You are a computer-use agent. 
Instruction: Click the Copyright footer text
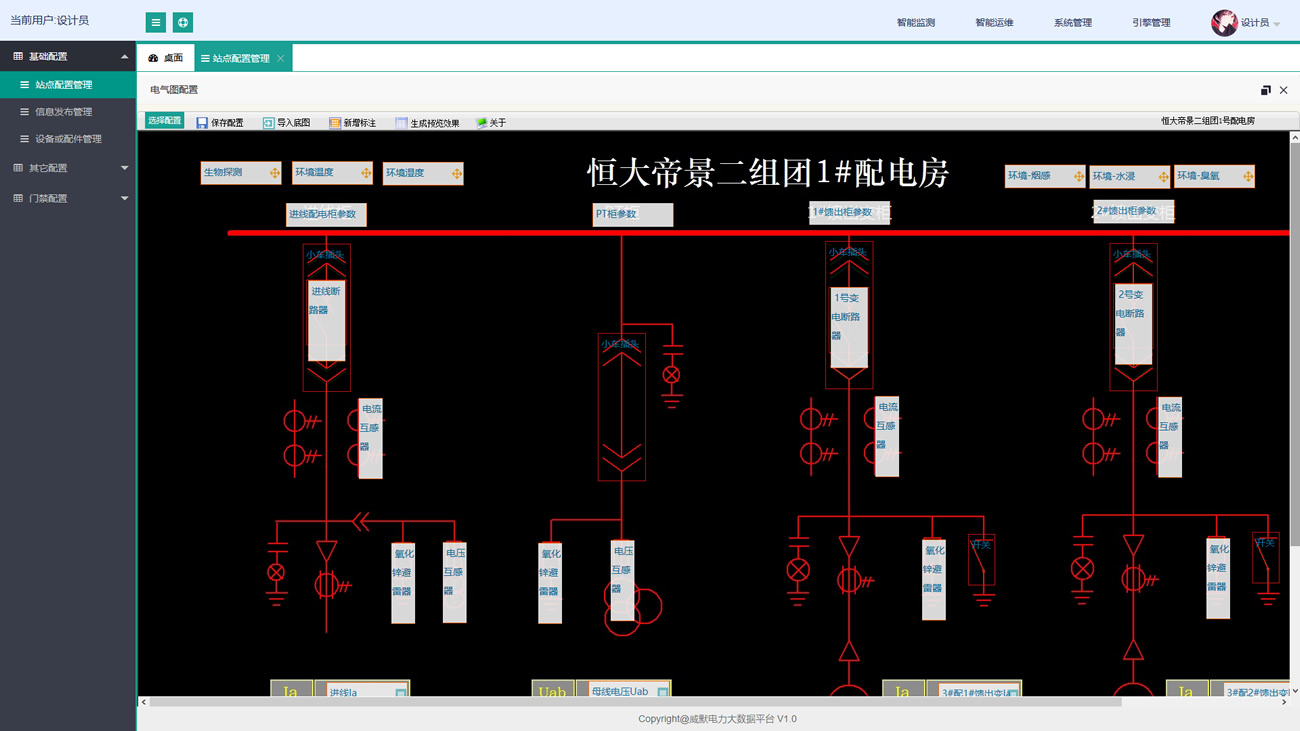pos(717,719)
